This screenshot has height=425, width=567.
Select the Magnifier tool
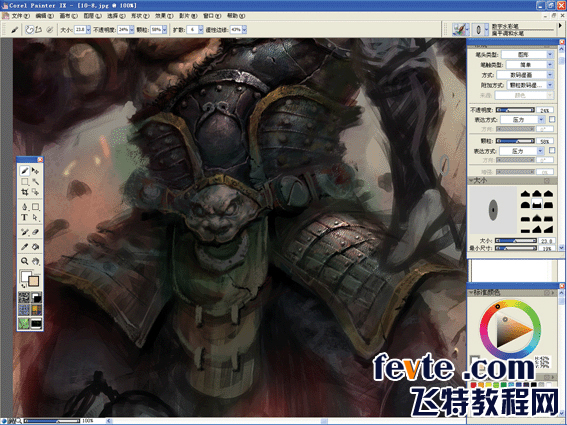coord(25,261)
